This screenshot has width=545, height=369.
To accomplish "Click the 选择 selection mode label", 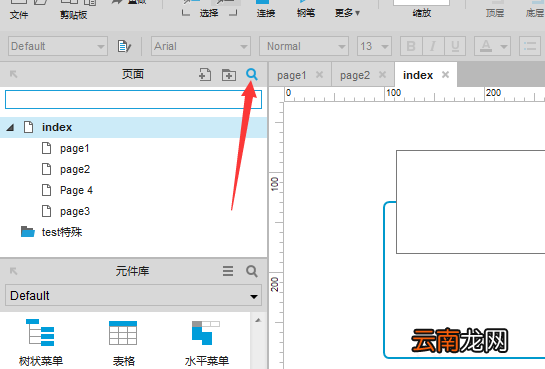I will (x=209, y=13).
